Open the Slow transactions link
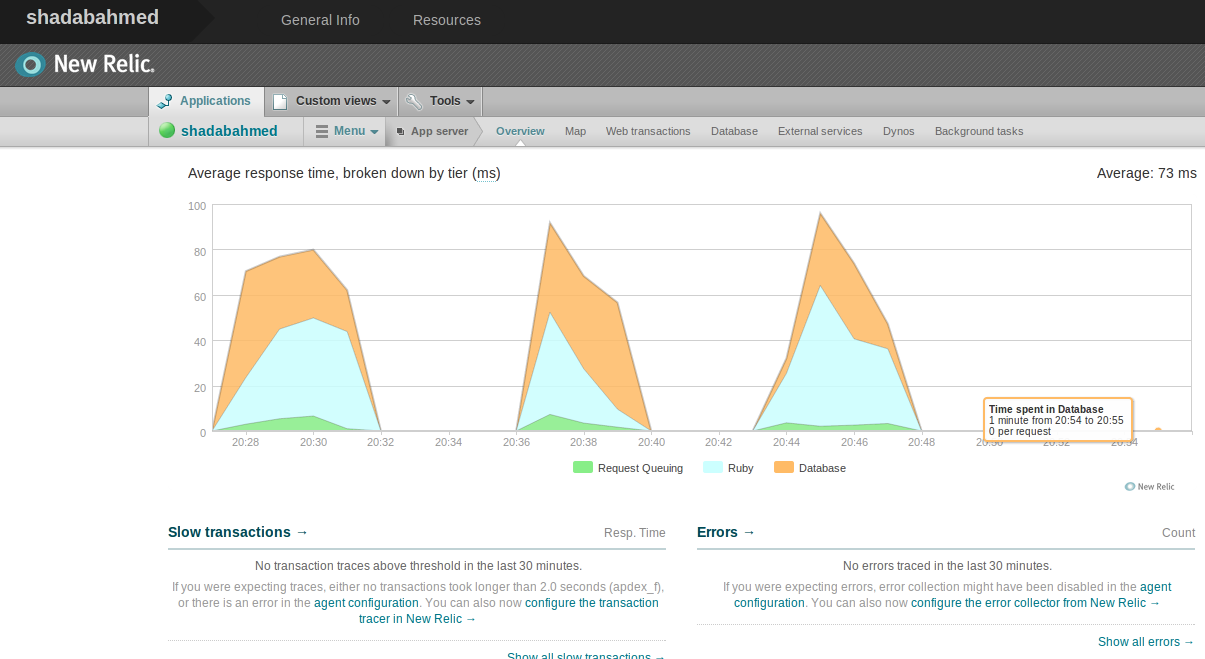Image resolution: width=1205 pixels, height=659 pixels. (x=238, y=532)
